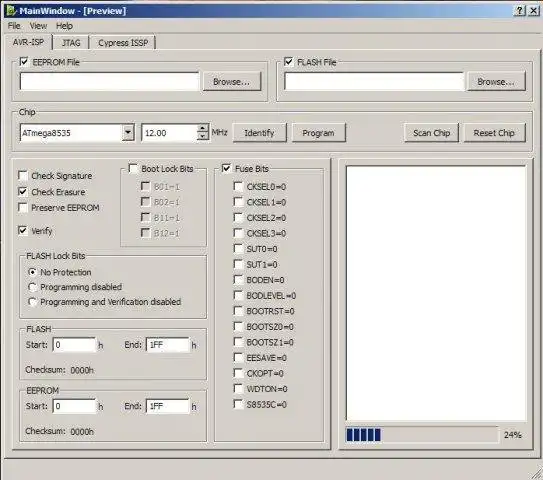
Task: Check the SUT0=0 fuse bit
Action: point(239,249)
